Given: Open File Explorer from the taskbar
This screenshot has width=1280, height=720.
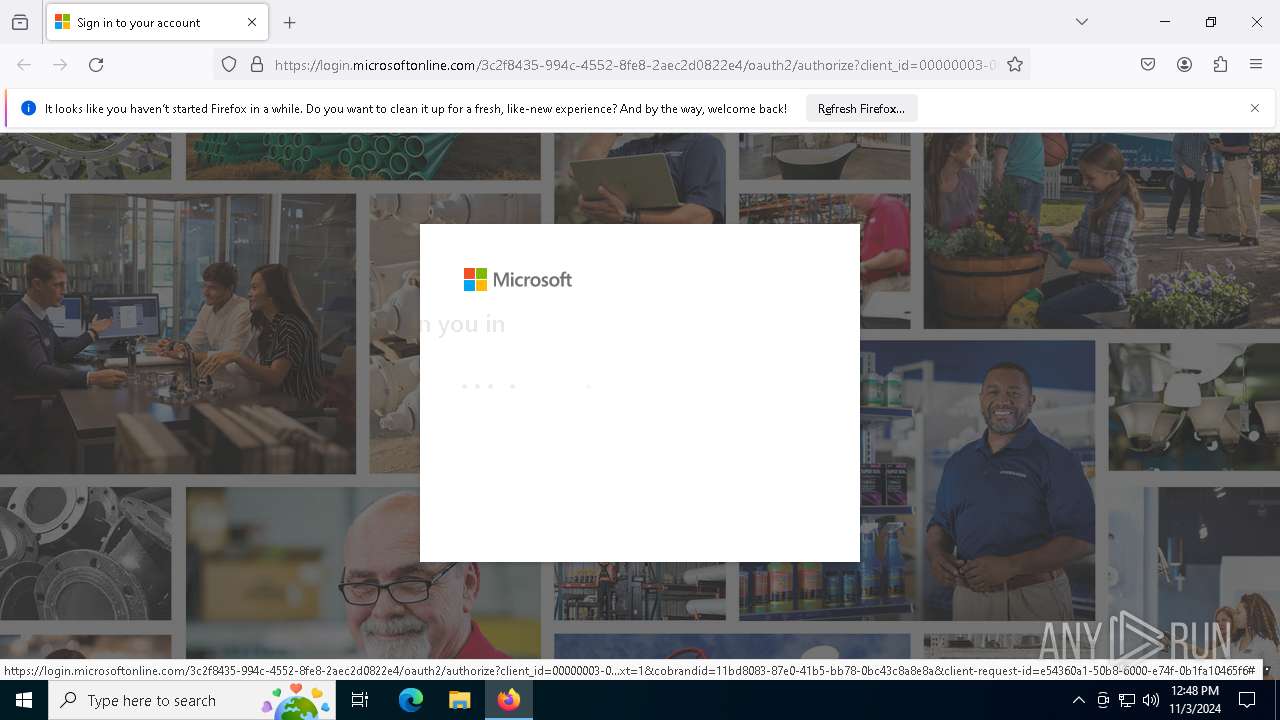Looking at the screenshot, I should coord(459,700).
